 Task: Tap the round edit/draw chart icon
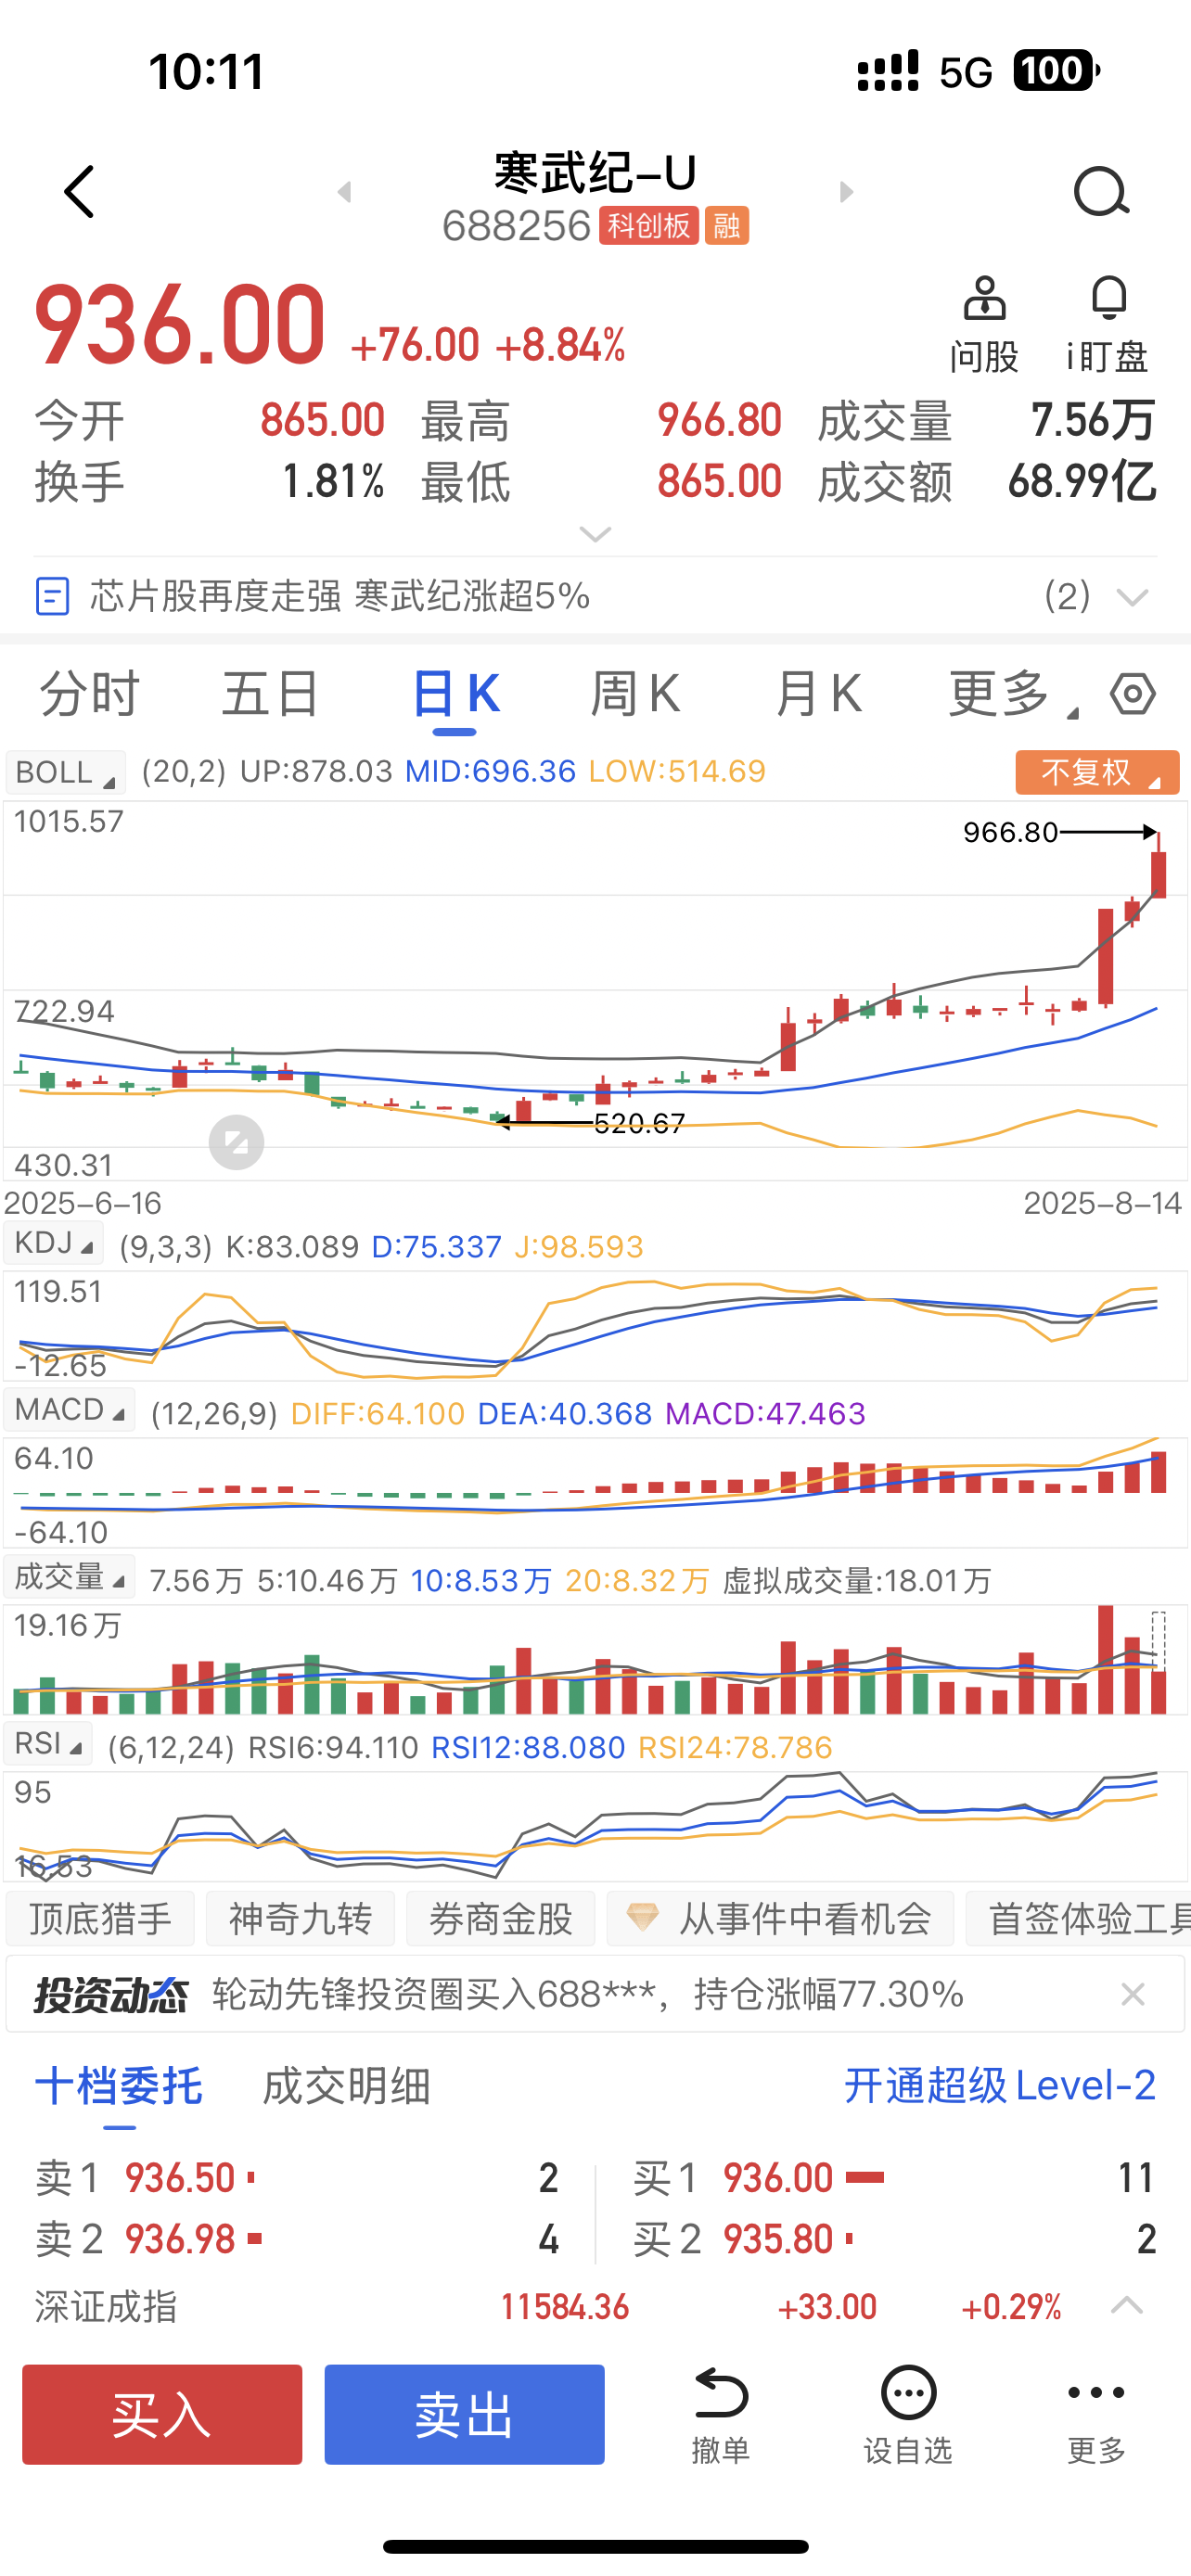[x=236, y=1142]
